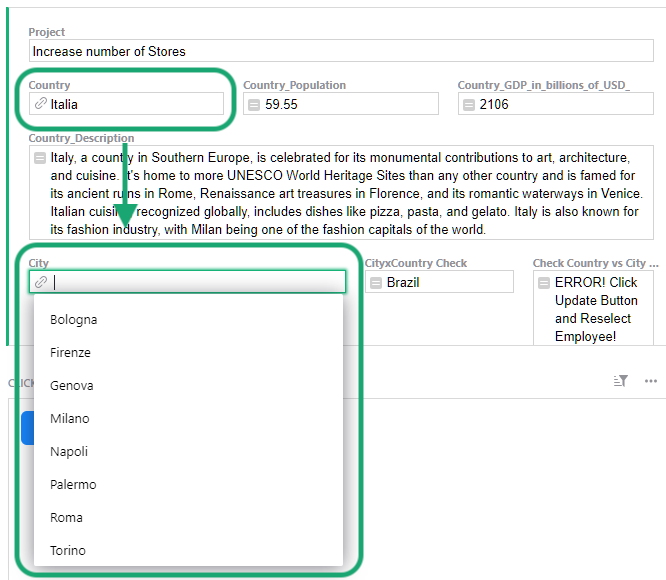Select Torino at the list bottom
The width and height of the screenshot is (666, 580).
point(68,551)
